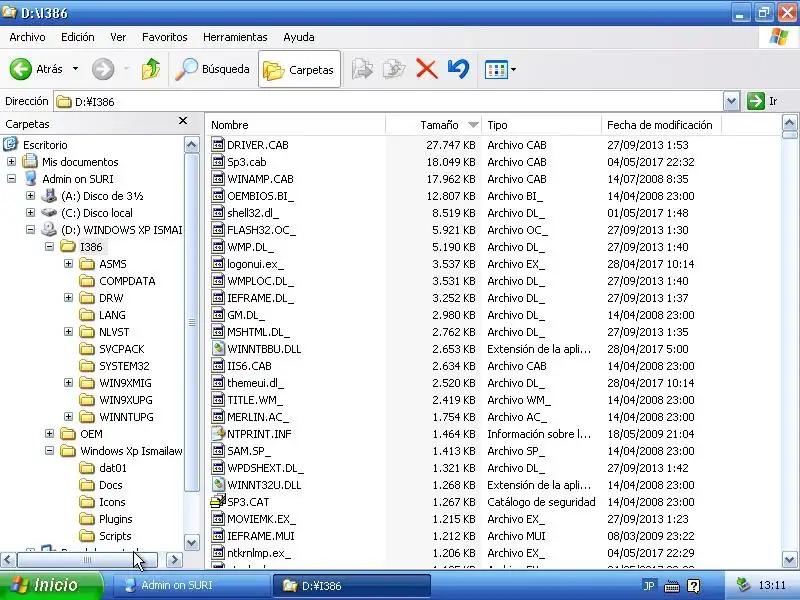Select the Plugins folder icon in tree
This screenshot has height=600, width=800.
[87, 519]
